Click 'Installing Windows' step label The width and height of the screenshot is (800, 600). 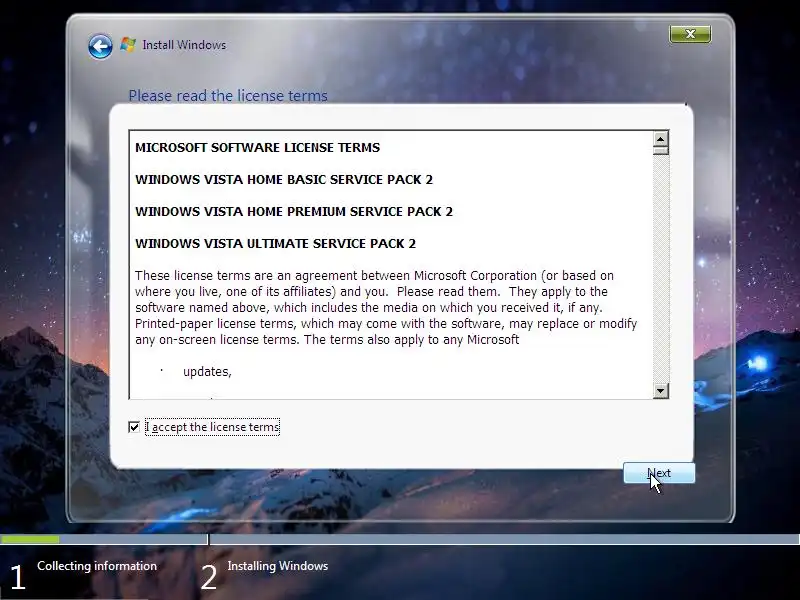[x=278, y=566]
